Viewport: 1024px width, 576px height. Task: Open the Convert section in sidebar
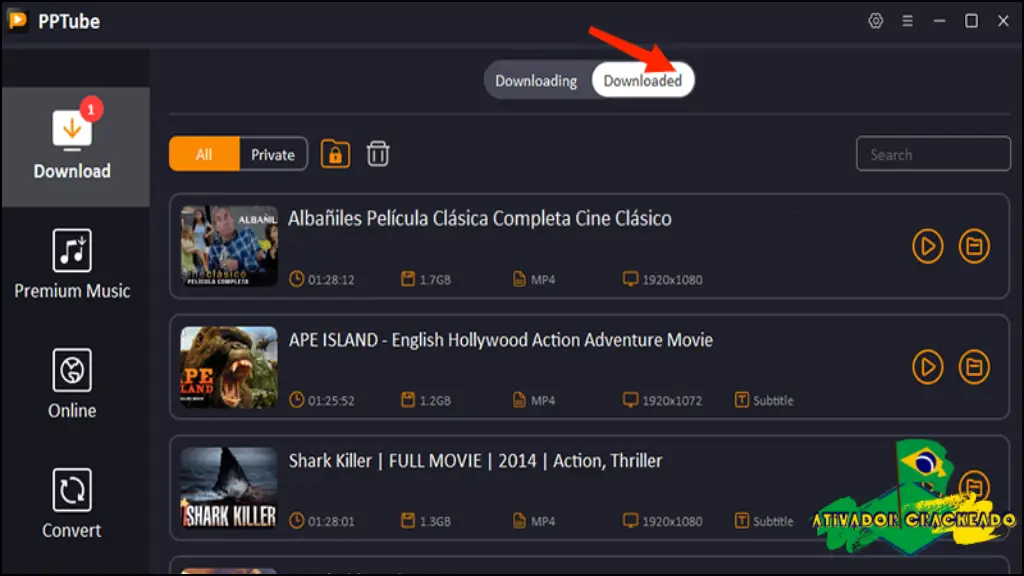72,504
